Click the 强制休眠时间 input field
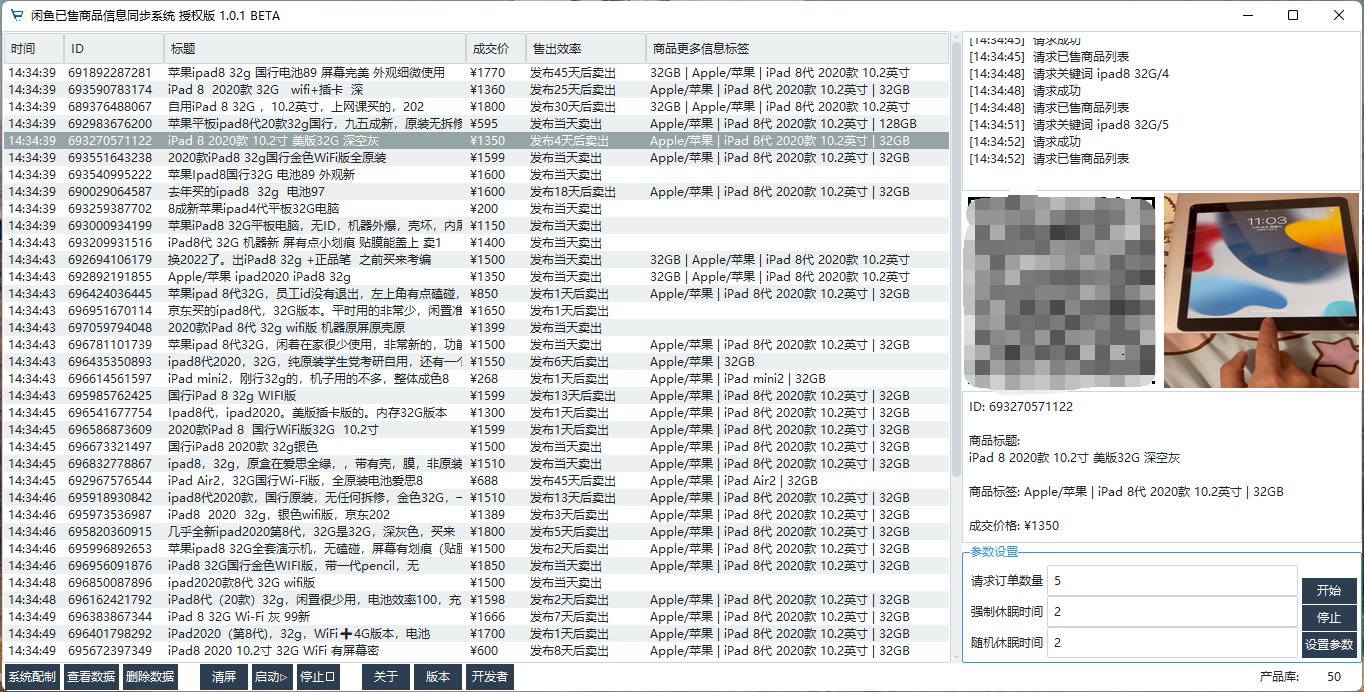The width and height of the screenshot is (1364, 692). coord(1172,612)
